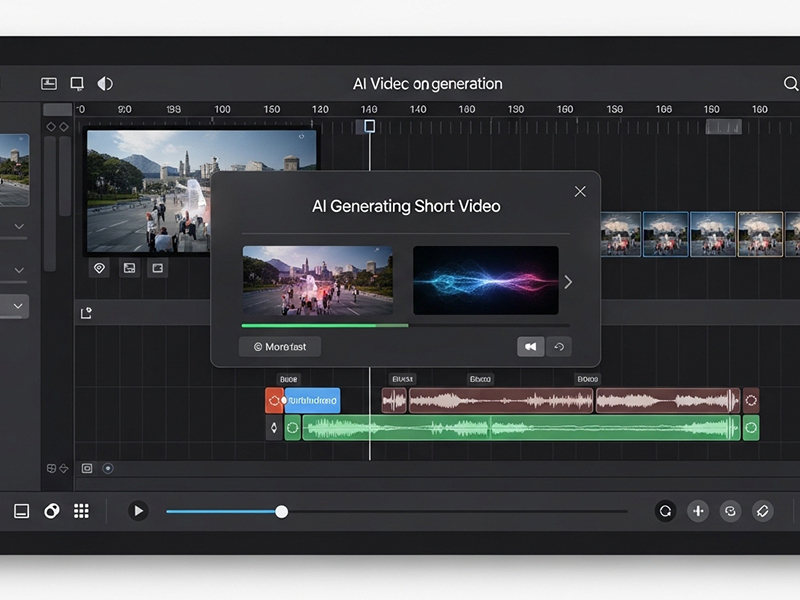The image size is (800, 600).
Task: Click the red circle icon on the orange clip
Action: click(274, 401)
